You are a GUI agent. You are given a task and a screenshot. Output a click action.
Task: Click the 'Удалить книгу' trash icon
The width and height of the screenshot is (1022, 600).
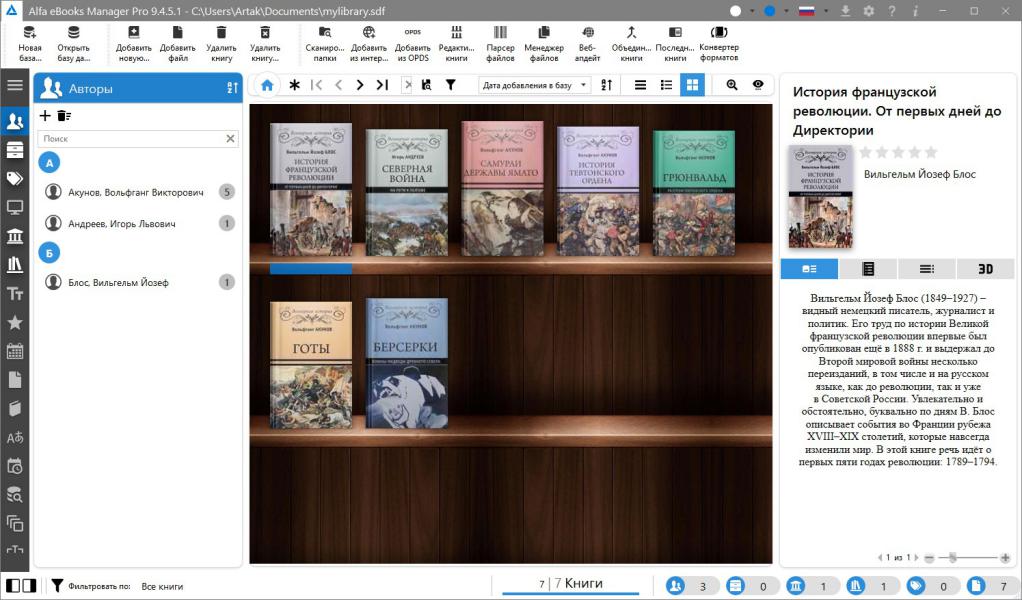[221, 33]
